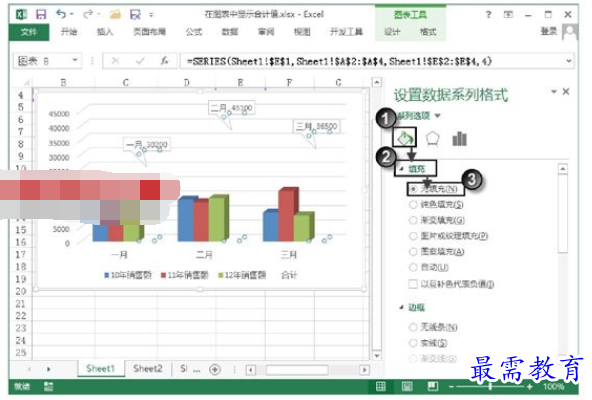Click the user account avatar icon
592x400 pixels.
[570, 32]
